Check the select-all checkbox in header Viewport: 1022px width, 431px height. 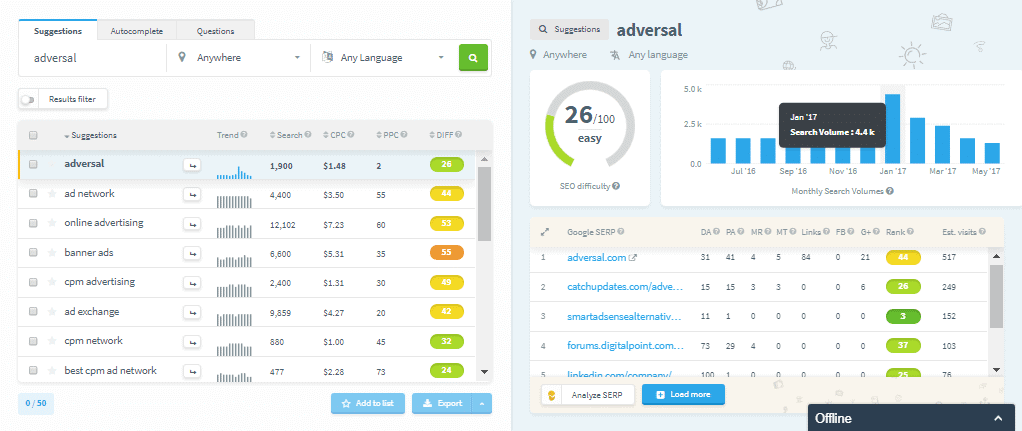(x=33, y=135)
